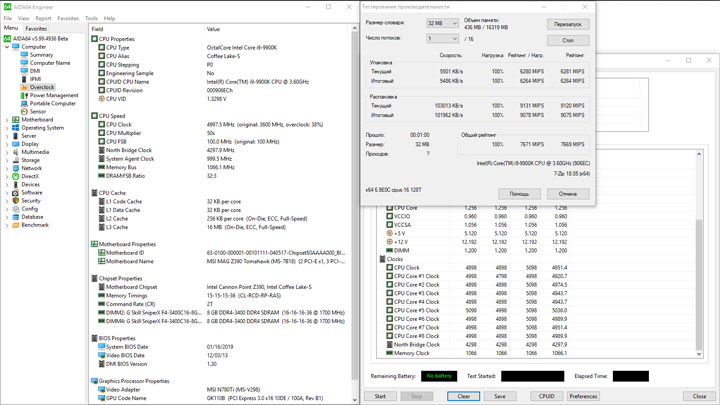Viewport: 720px width, 405px height.
Task: Click the Benchmark folder icon
Action: (x=16, y=225)
